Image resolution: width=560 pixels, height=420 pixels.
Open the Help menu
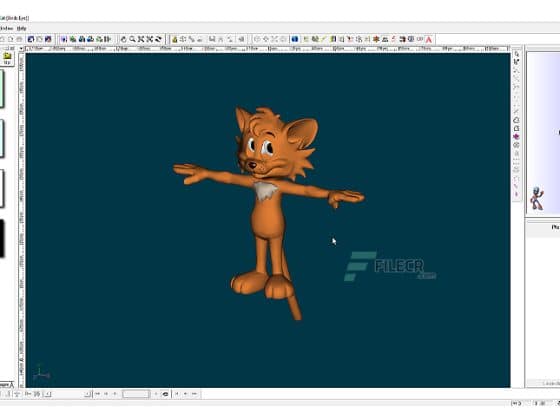point(21,28)
